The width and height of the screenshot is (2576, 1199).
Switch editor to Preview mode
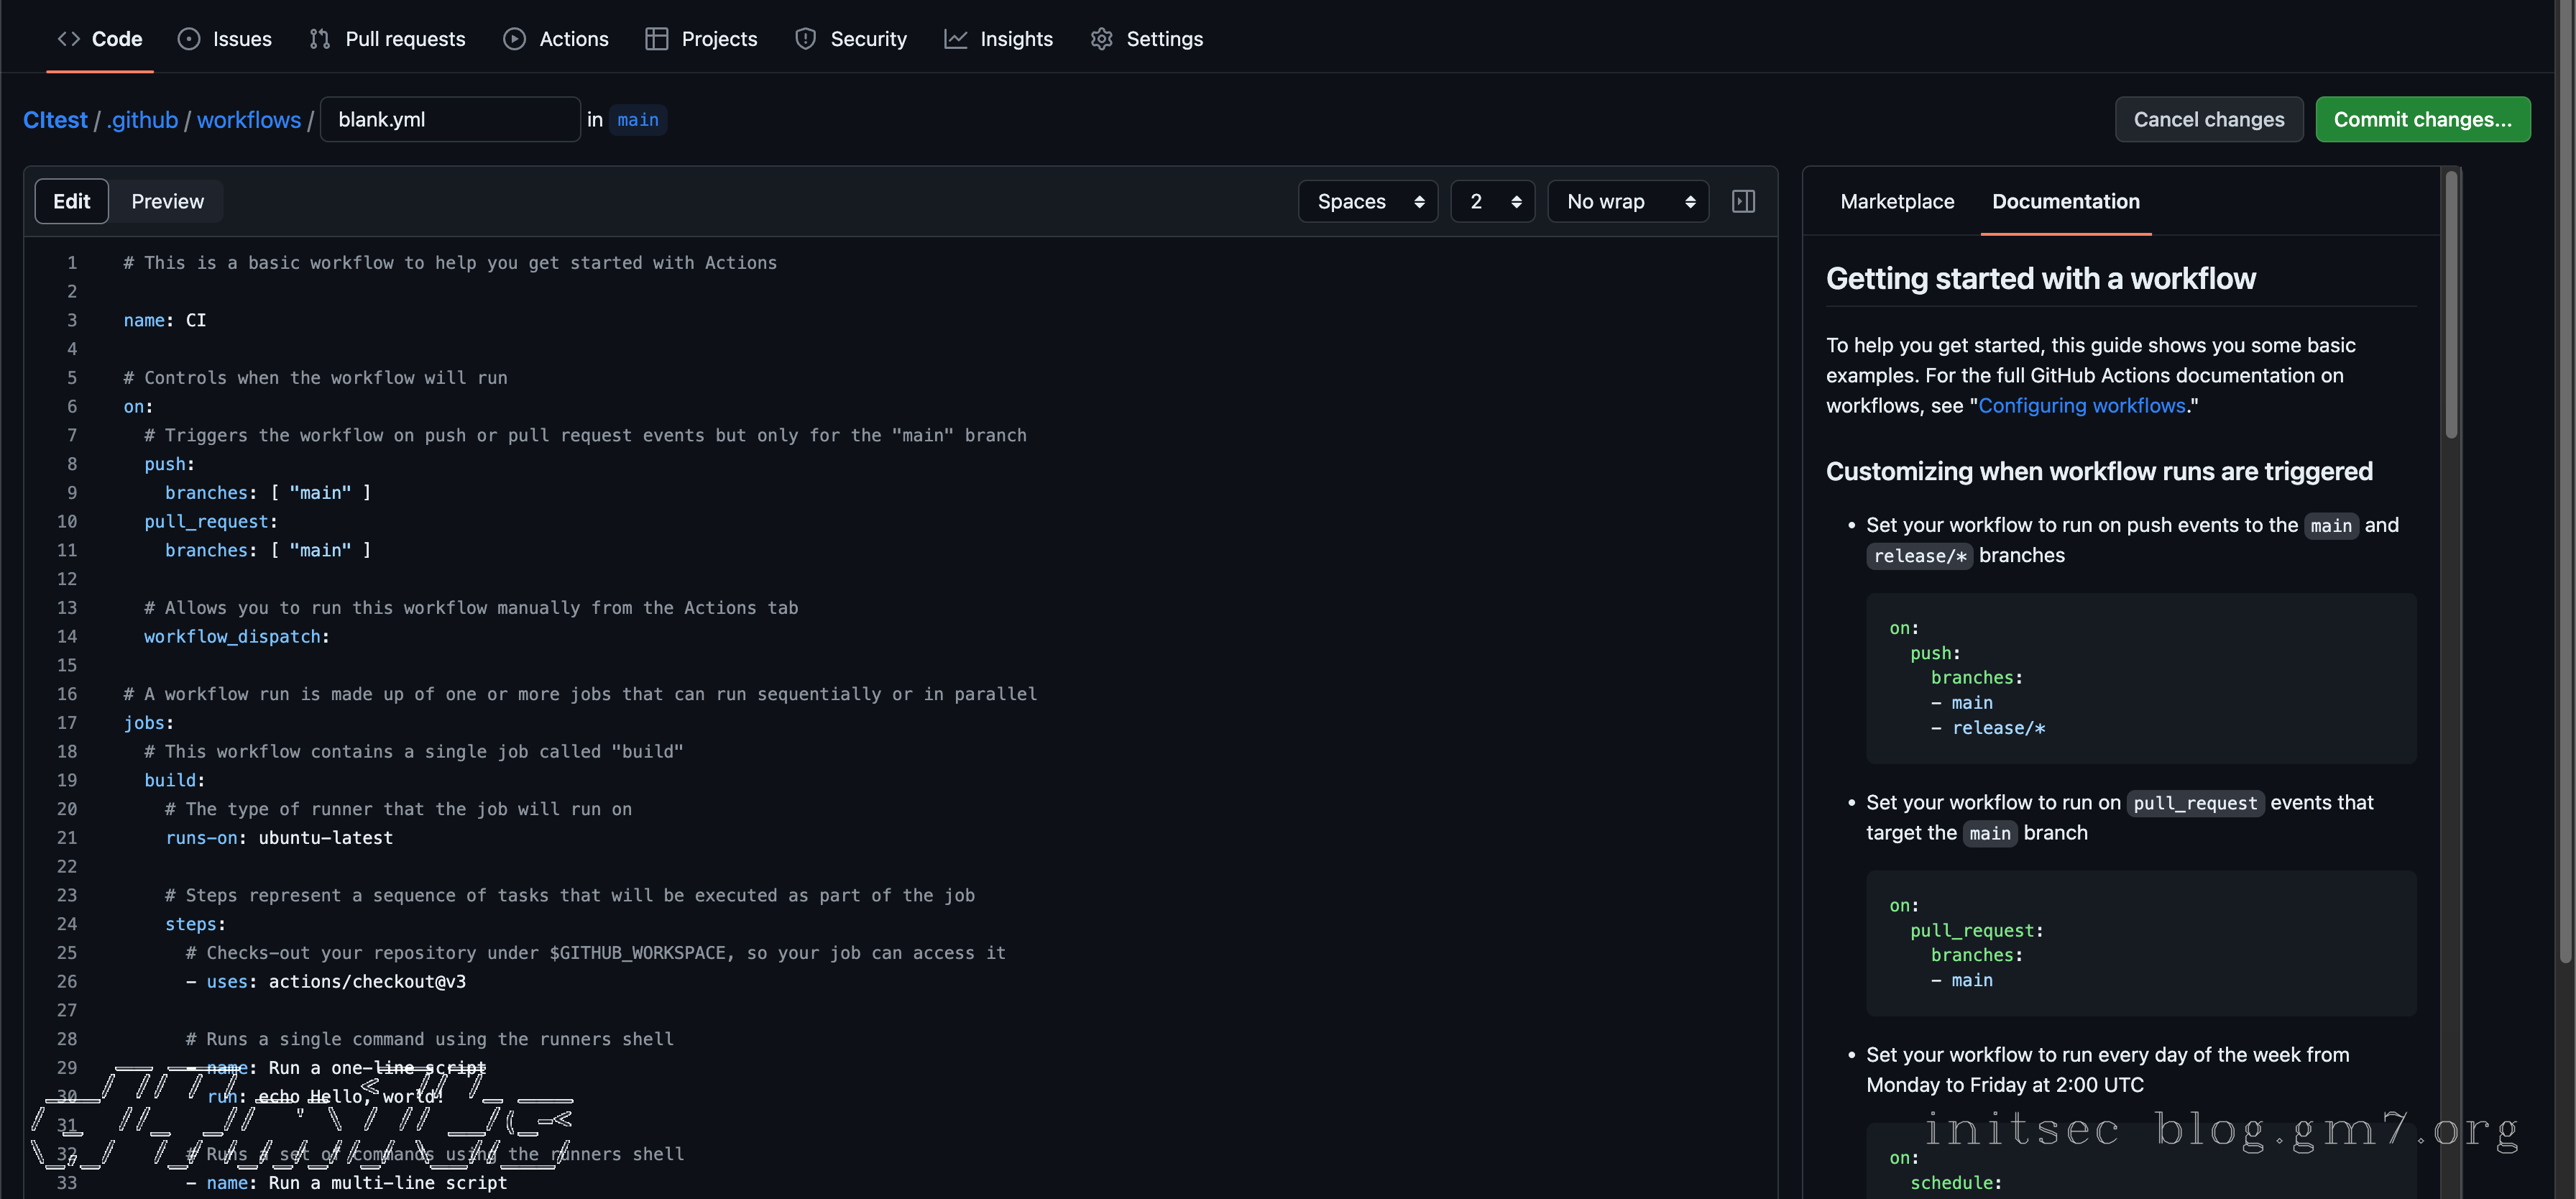pyautogui.click(x=167, y=201)
